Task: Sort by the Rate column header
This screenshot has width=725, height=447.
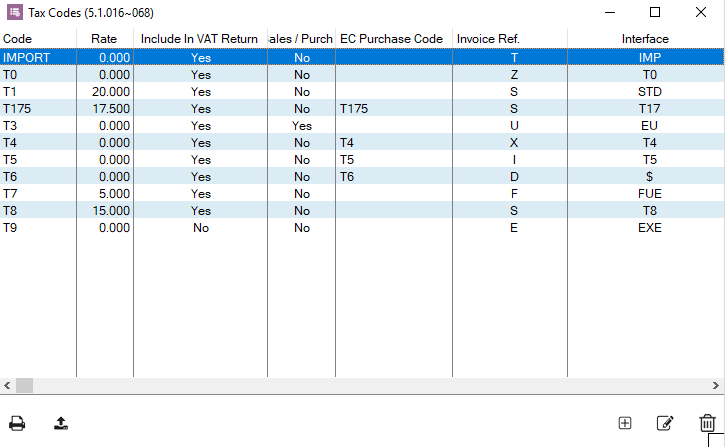Action: tap(105, 39)
